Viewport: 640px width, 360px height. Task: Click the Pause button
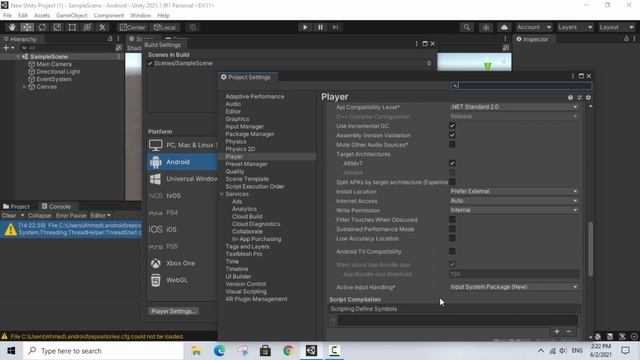coord(320,27)
